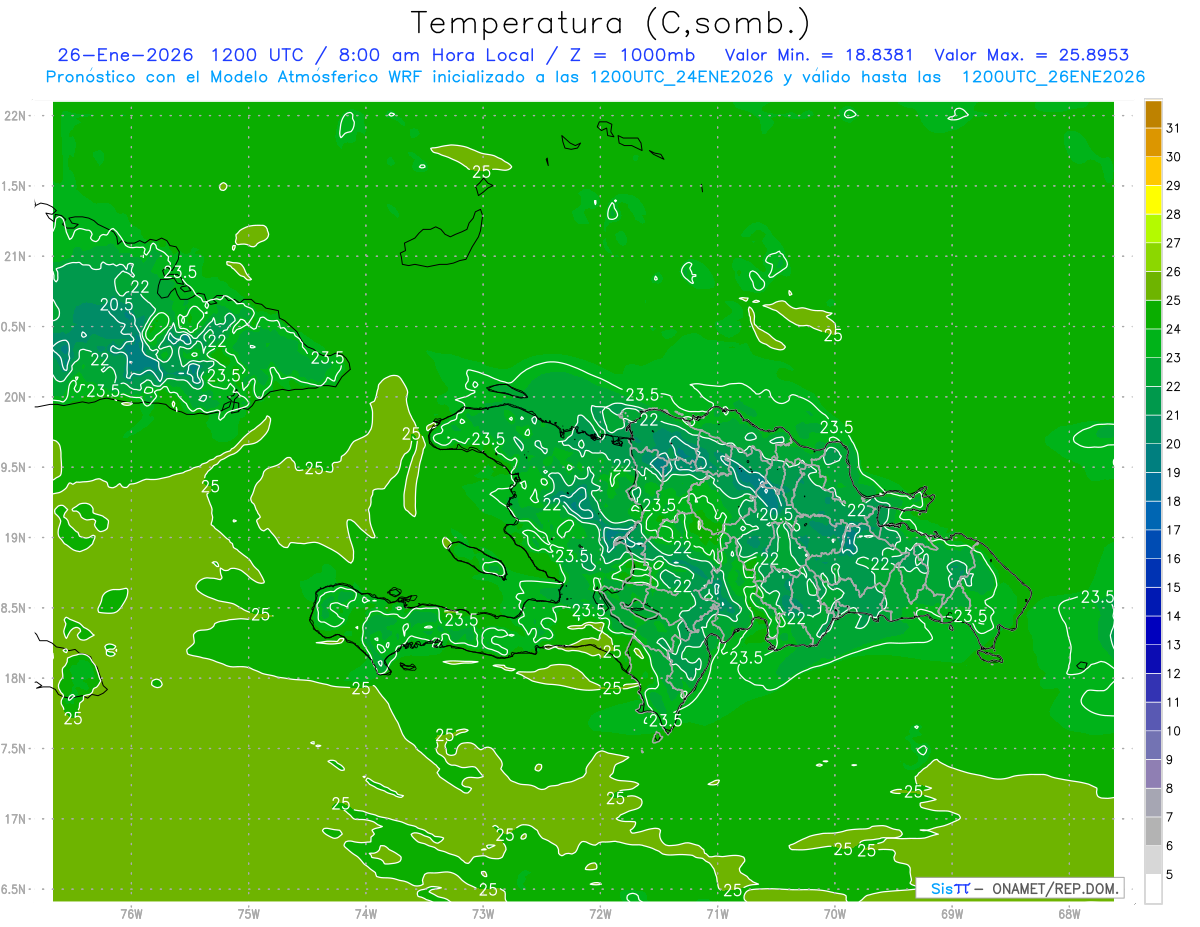Click the "20" value on the color scale
Viewport: 1200px width, 927px height.
point(1174,444)
